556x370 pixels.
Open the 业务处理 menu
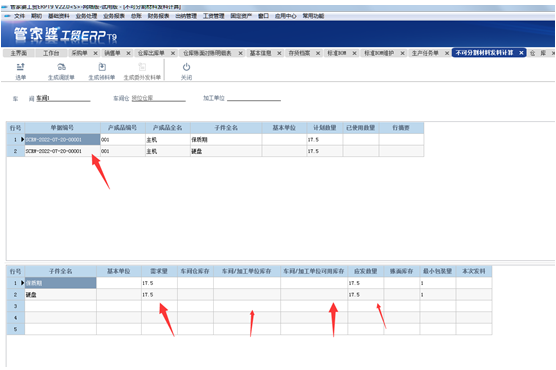point(86,16)
